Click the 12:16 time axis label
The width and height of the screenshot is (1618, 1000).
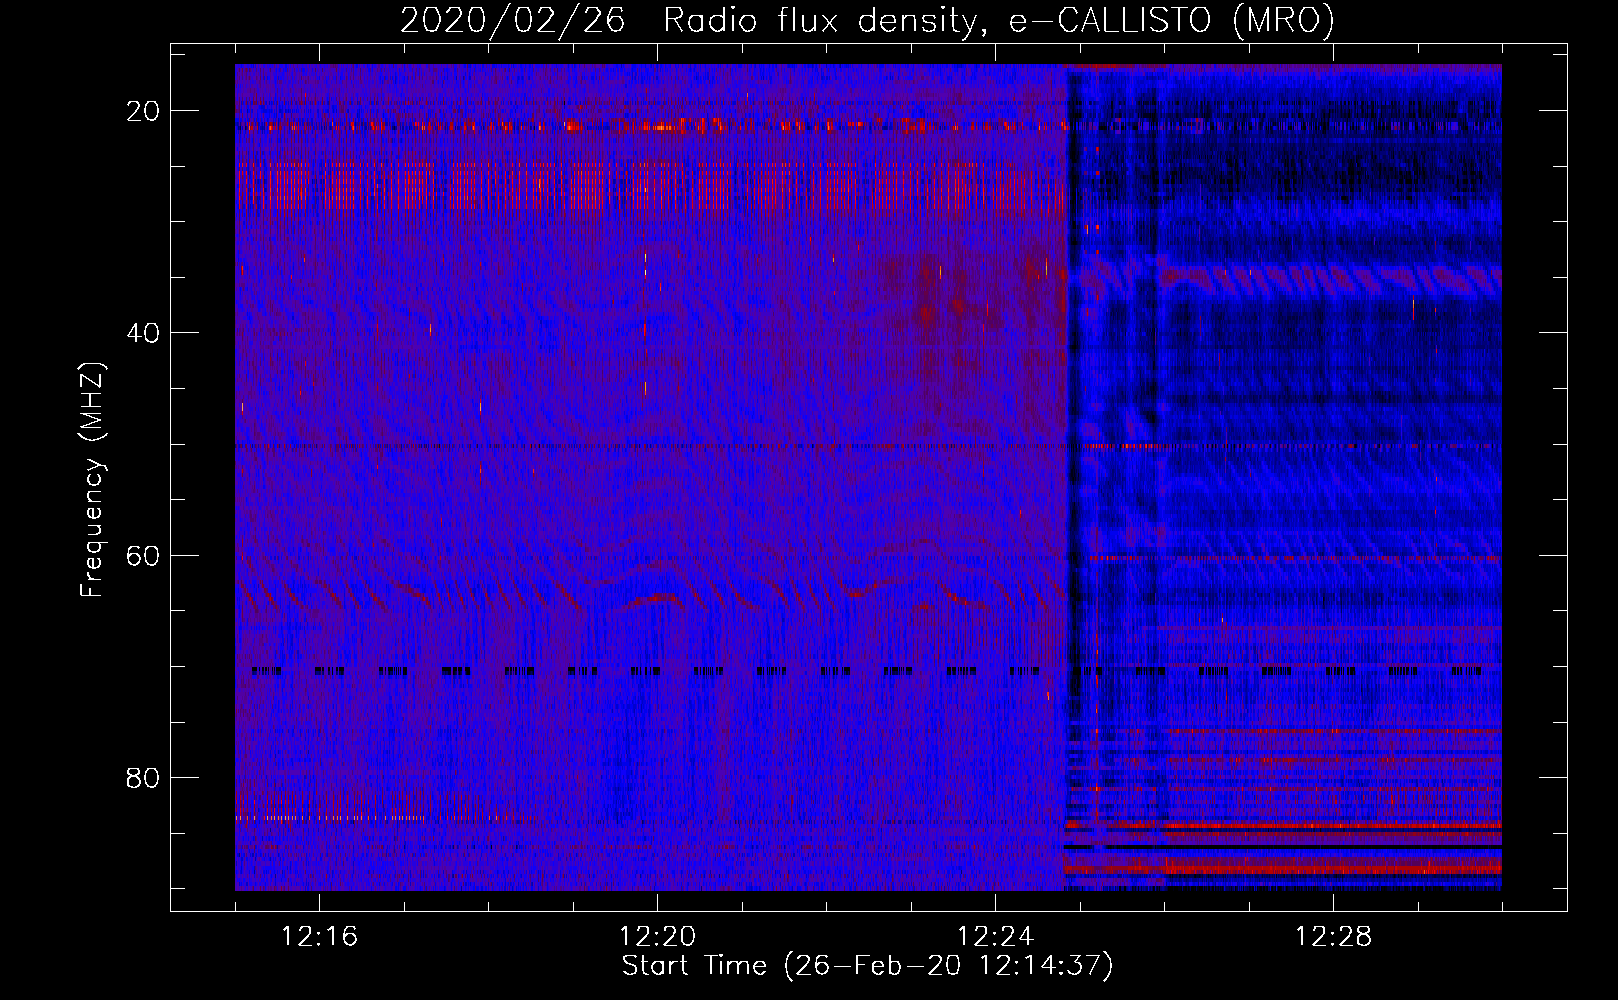click(320, 937)
